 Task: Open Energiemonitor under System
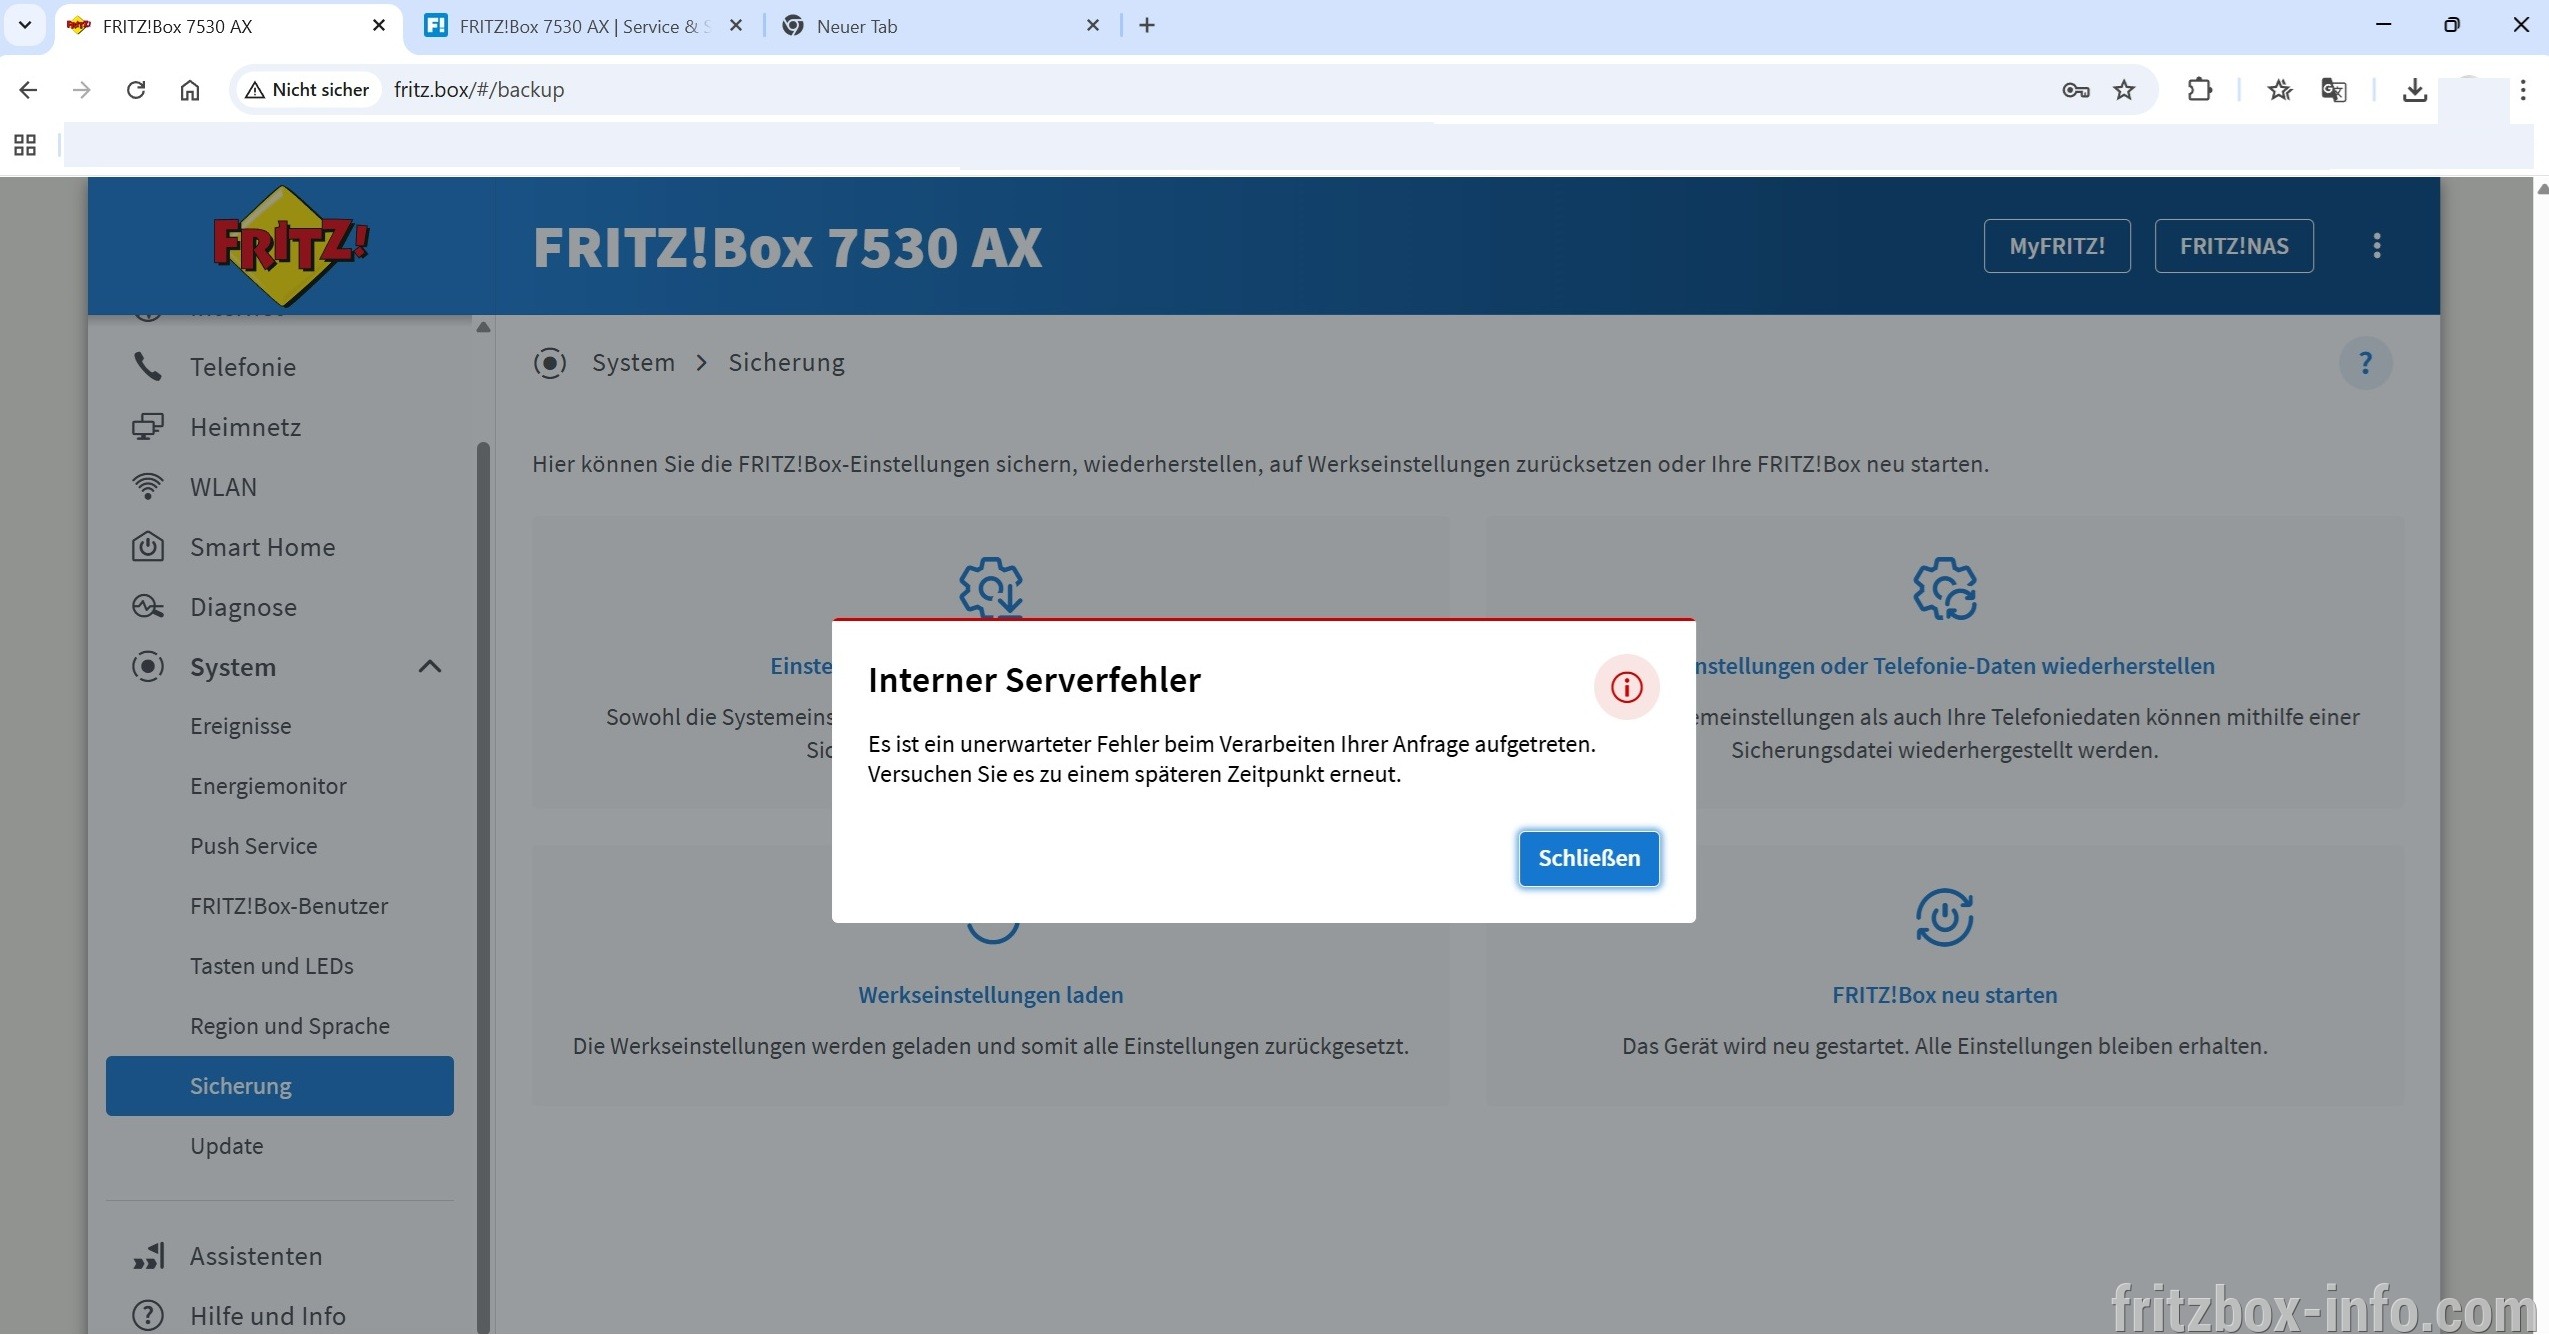click(269, 786)
